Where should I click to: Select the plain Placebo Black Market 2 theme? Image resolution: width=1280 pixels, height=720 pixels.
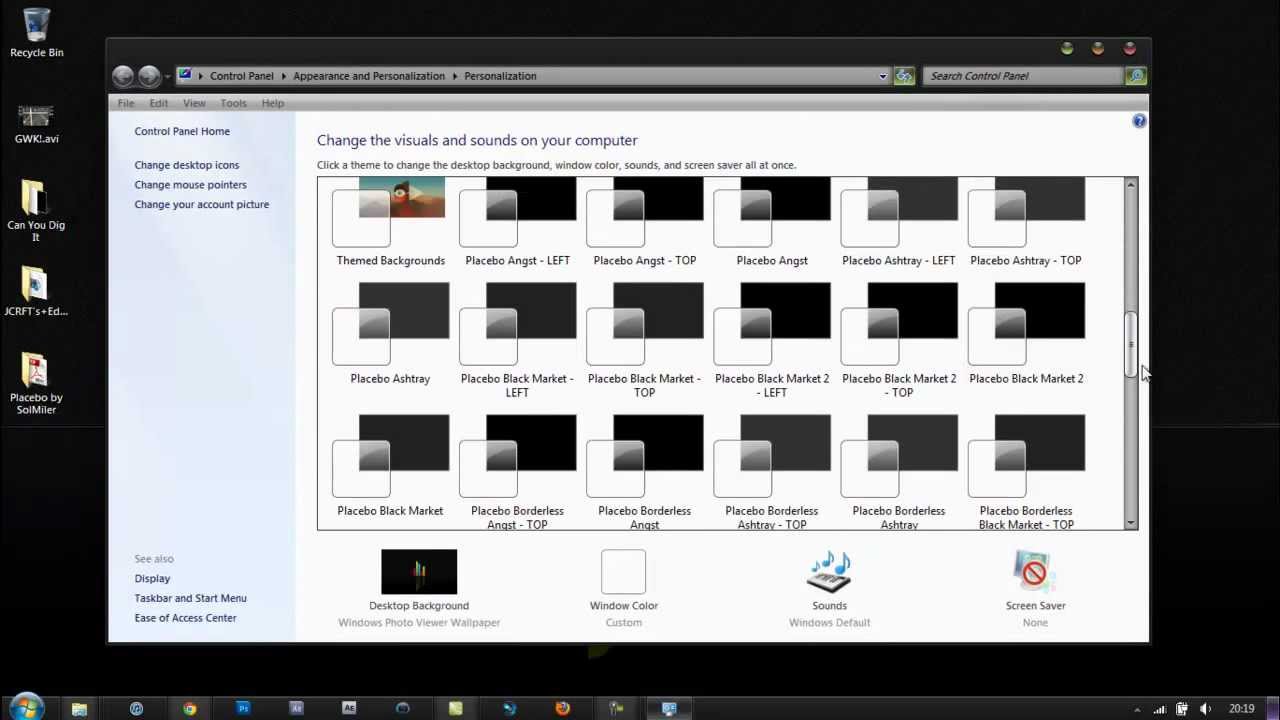coord(1025,334)
